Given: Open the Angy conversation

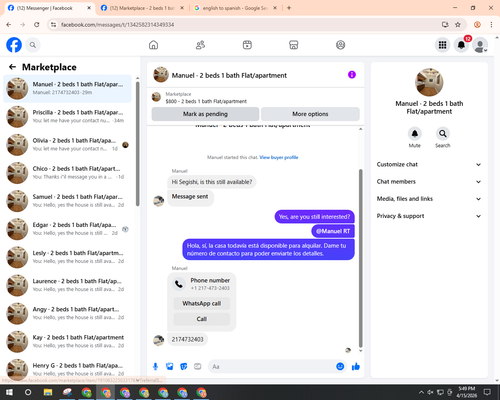Looking at the screenshot, I should point(68,313).
